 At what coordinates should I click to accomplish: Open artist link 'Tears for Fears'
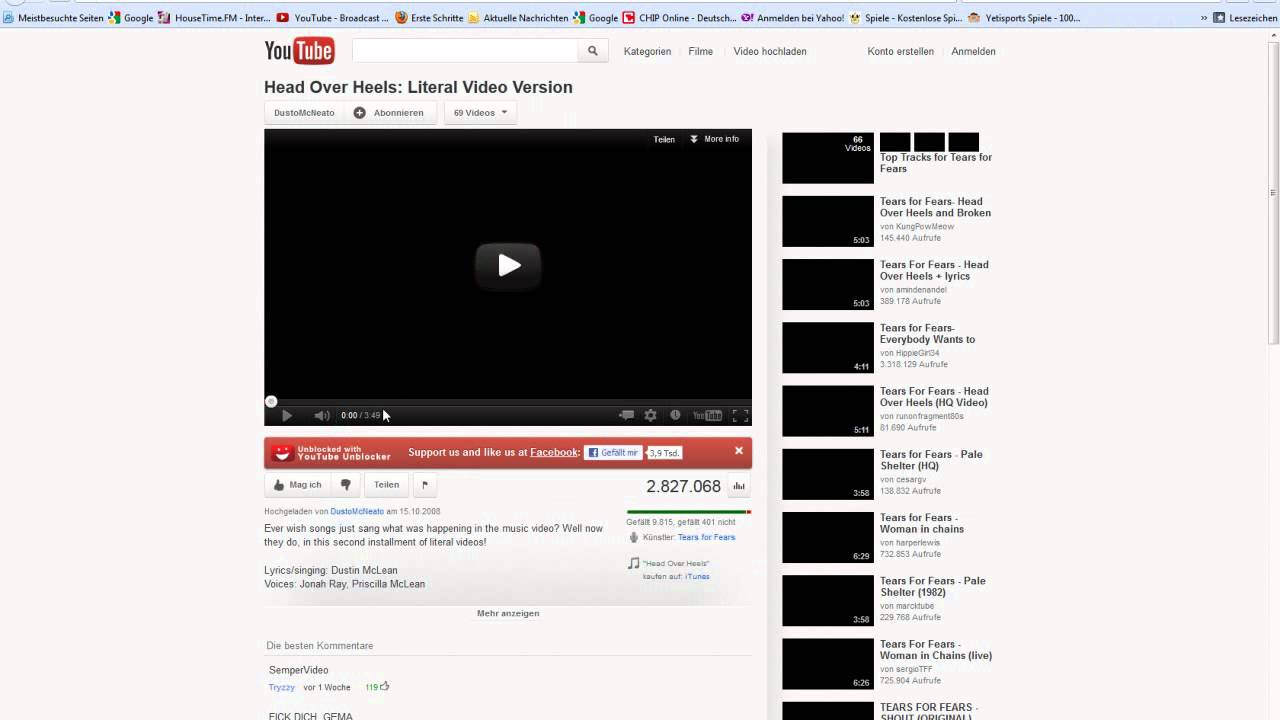point(706,537)
